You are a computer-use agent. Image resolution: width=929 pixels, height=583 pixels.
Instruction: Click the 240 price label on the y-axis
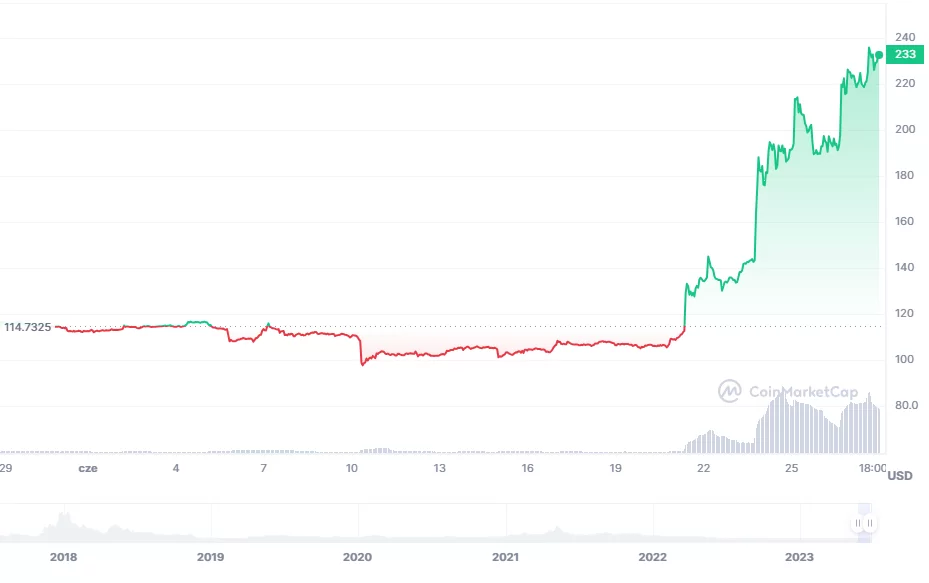[905, 37]
